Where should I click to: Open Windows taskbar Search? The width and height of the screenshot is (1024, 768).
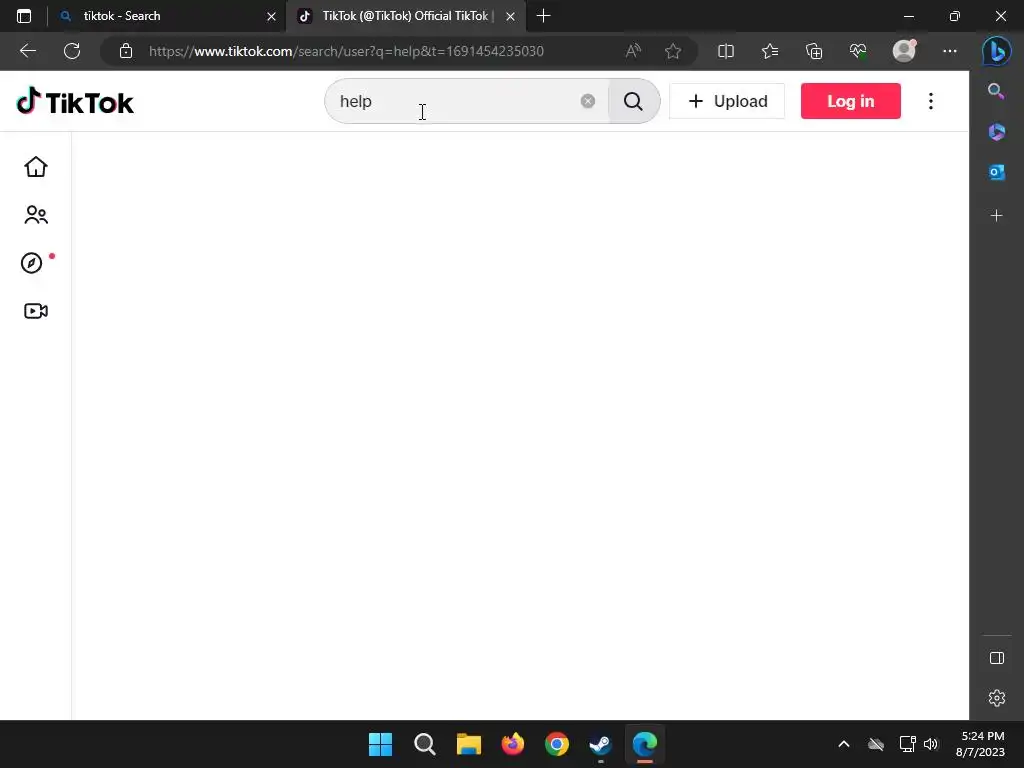pyautogui.click(x=424, y=744)
